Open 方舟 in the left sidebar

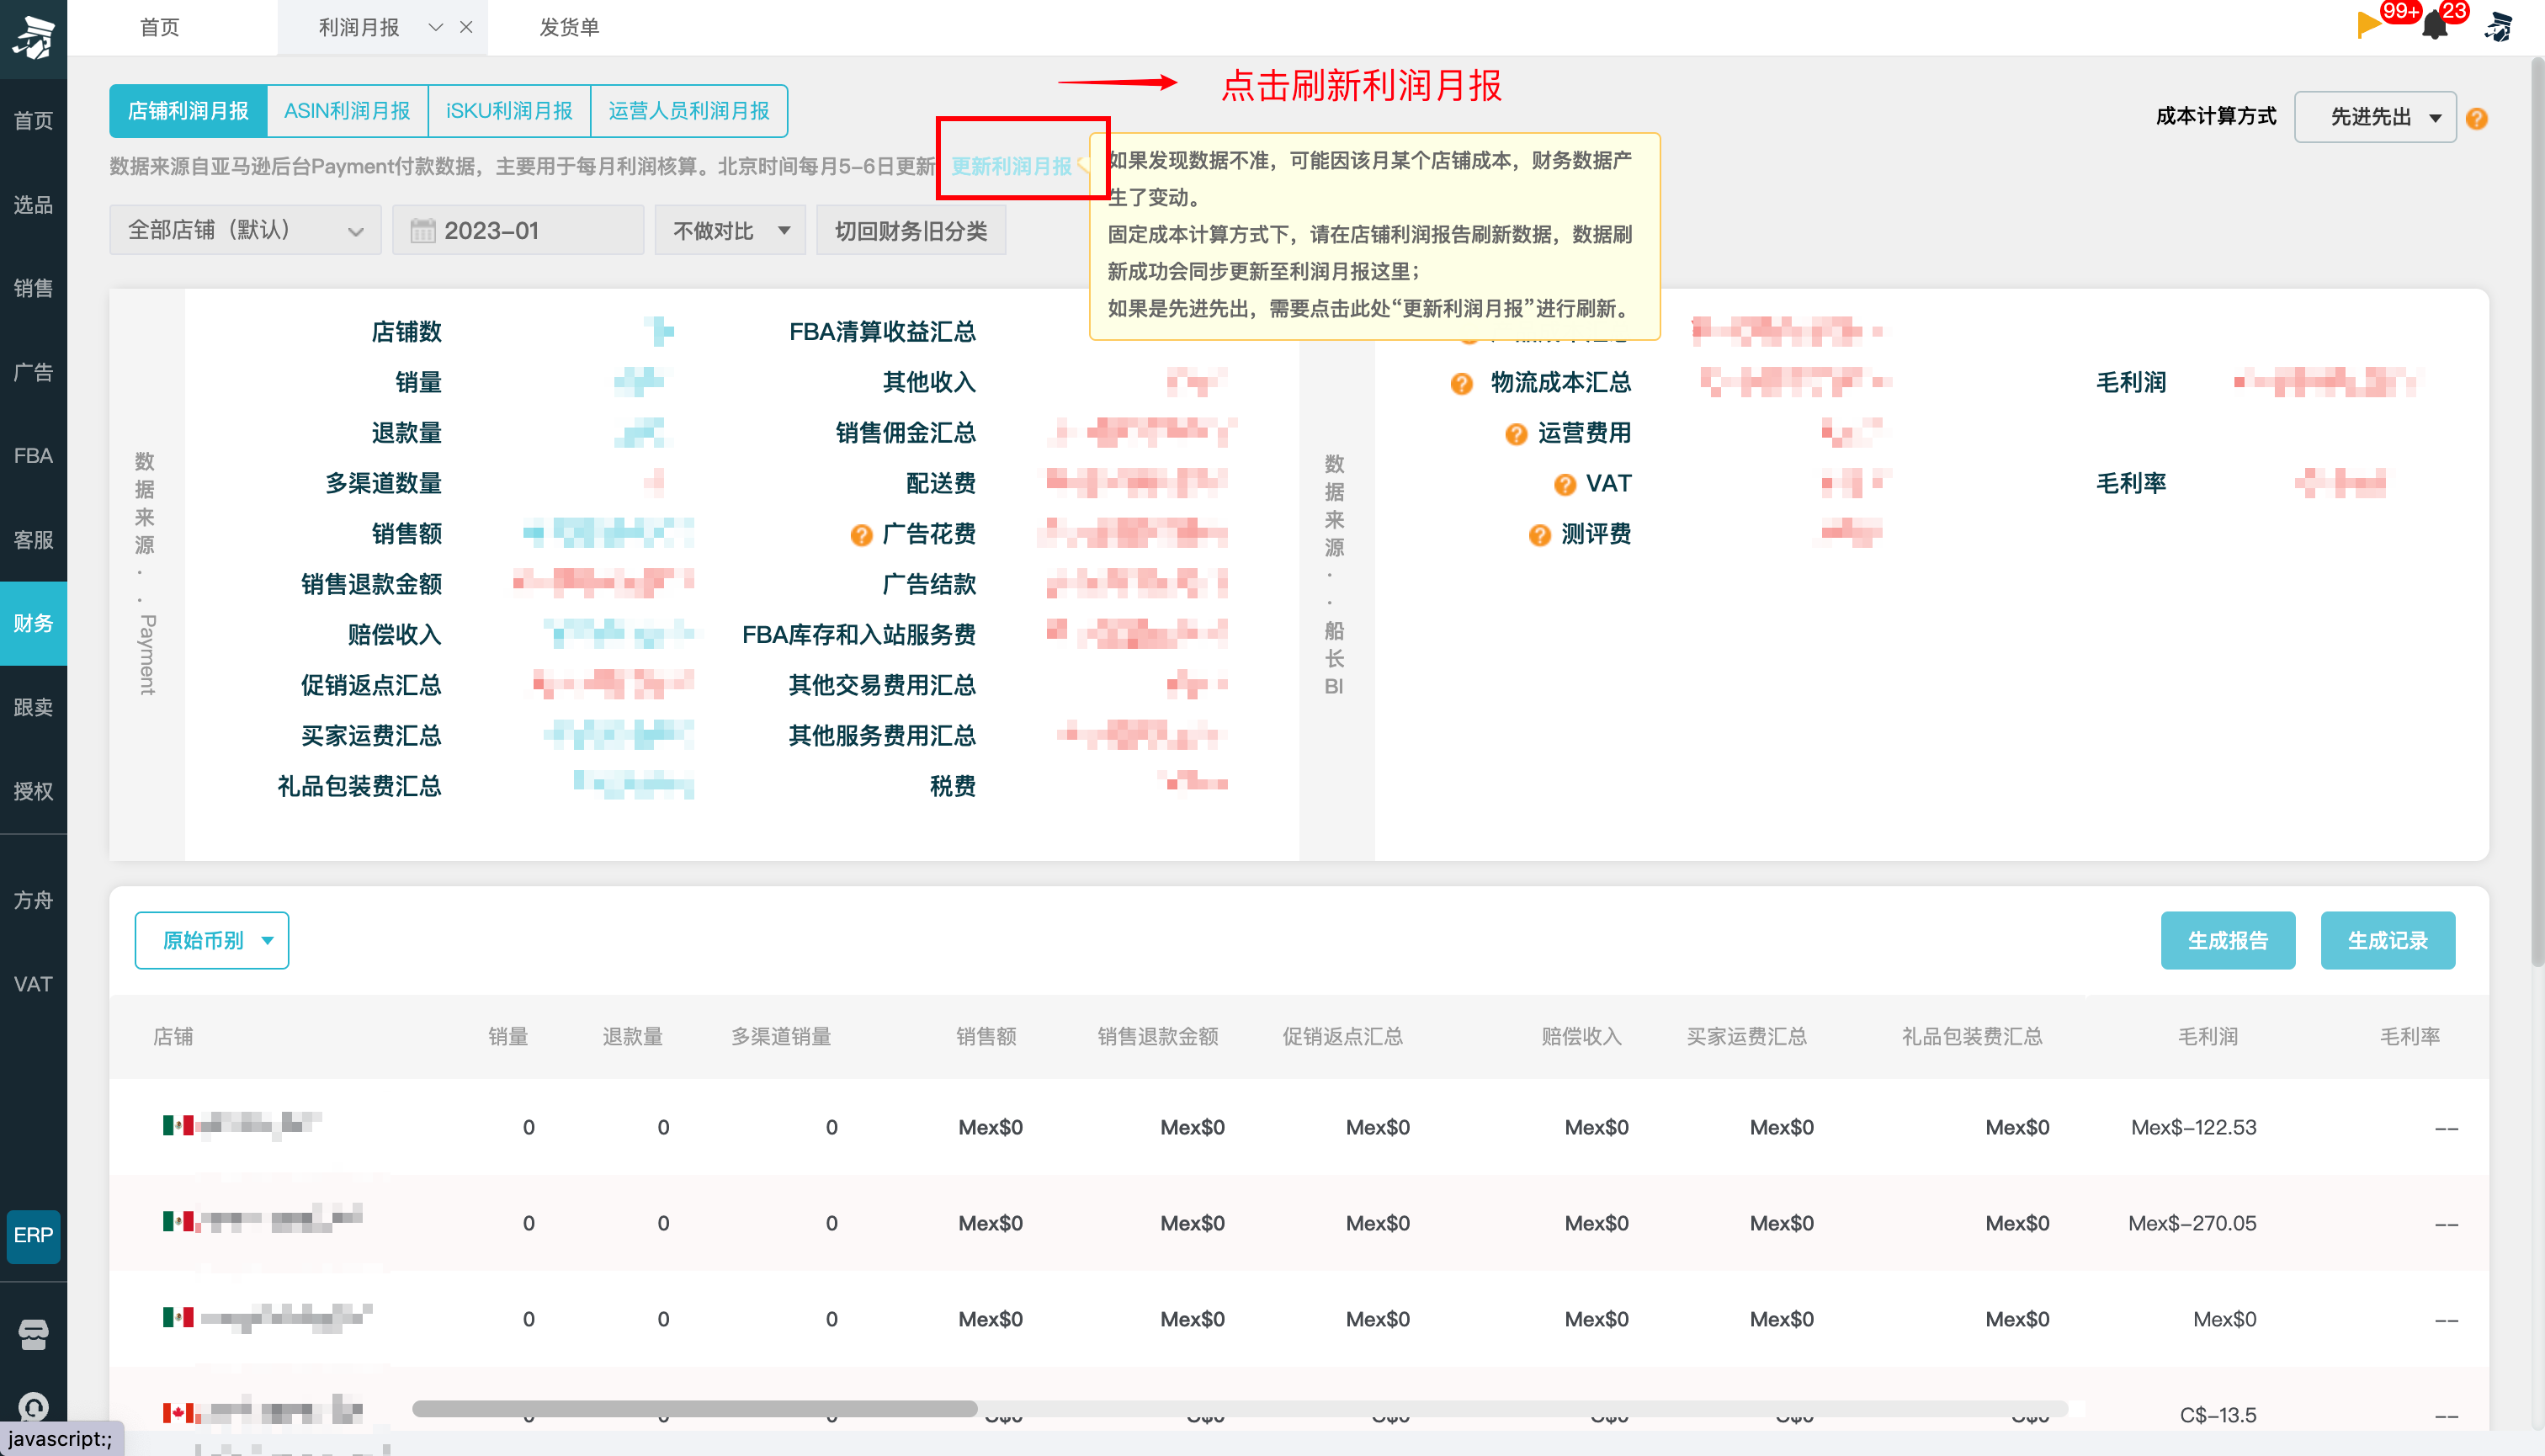click(x=33, y=900)
